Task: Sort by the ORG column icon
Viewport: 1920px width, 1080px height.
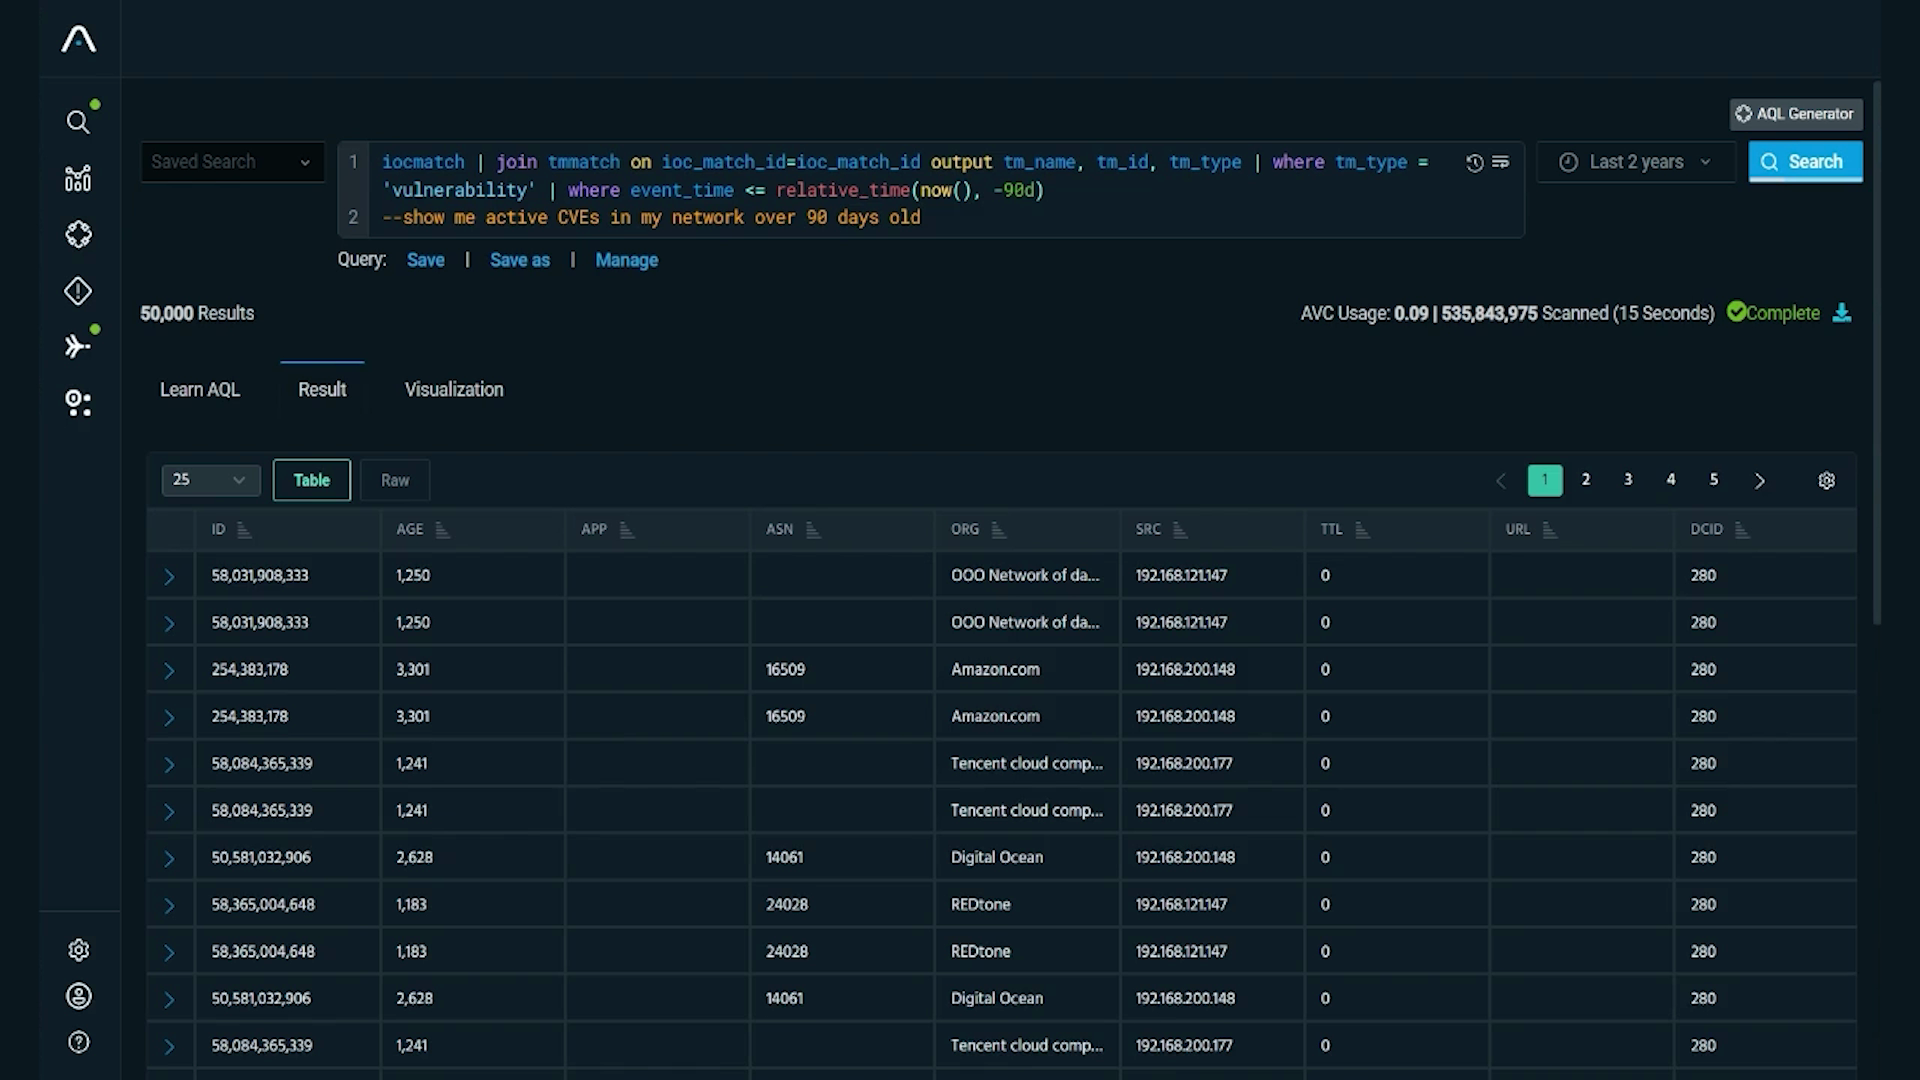Action: (x=997, y=530)
